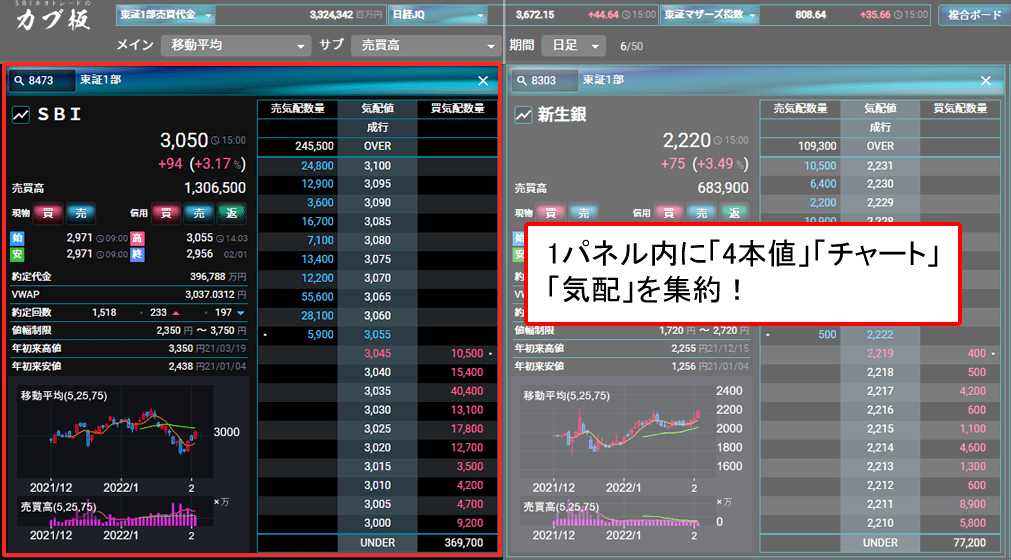Click SBI VWAP value 3,037.0312
The width and height of the screenshot is (1011, 560).
210,294
